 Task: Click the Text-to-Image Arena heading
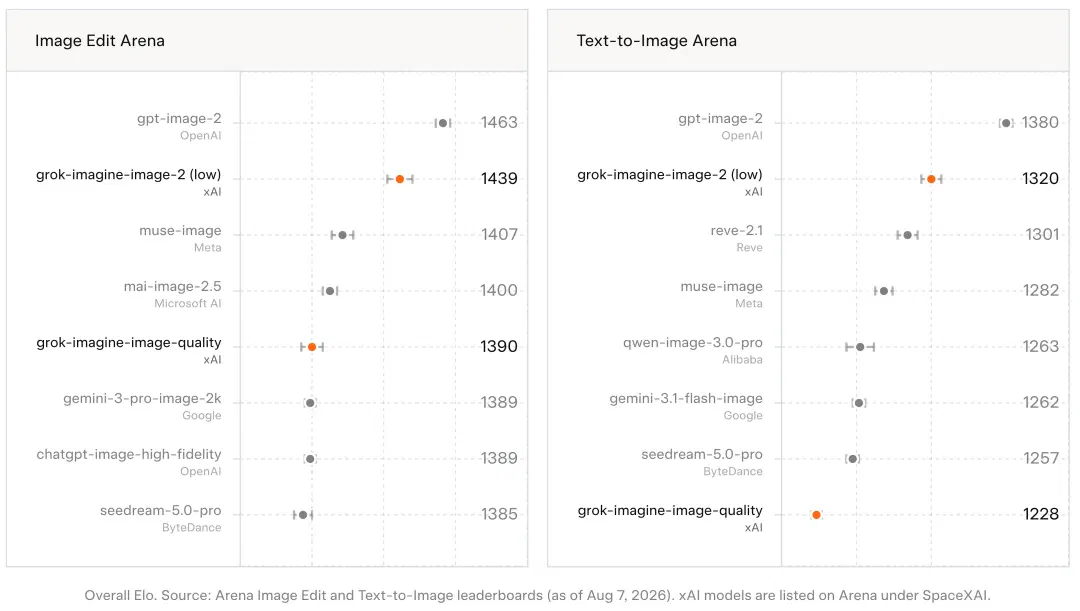[x=656, y=41]
